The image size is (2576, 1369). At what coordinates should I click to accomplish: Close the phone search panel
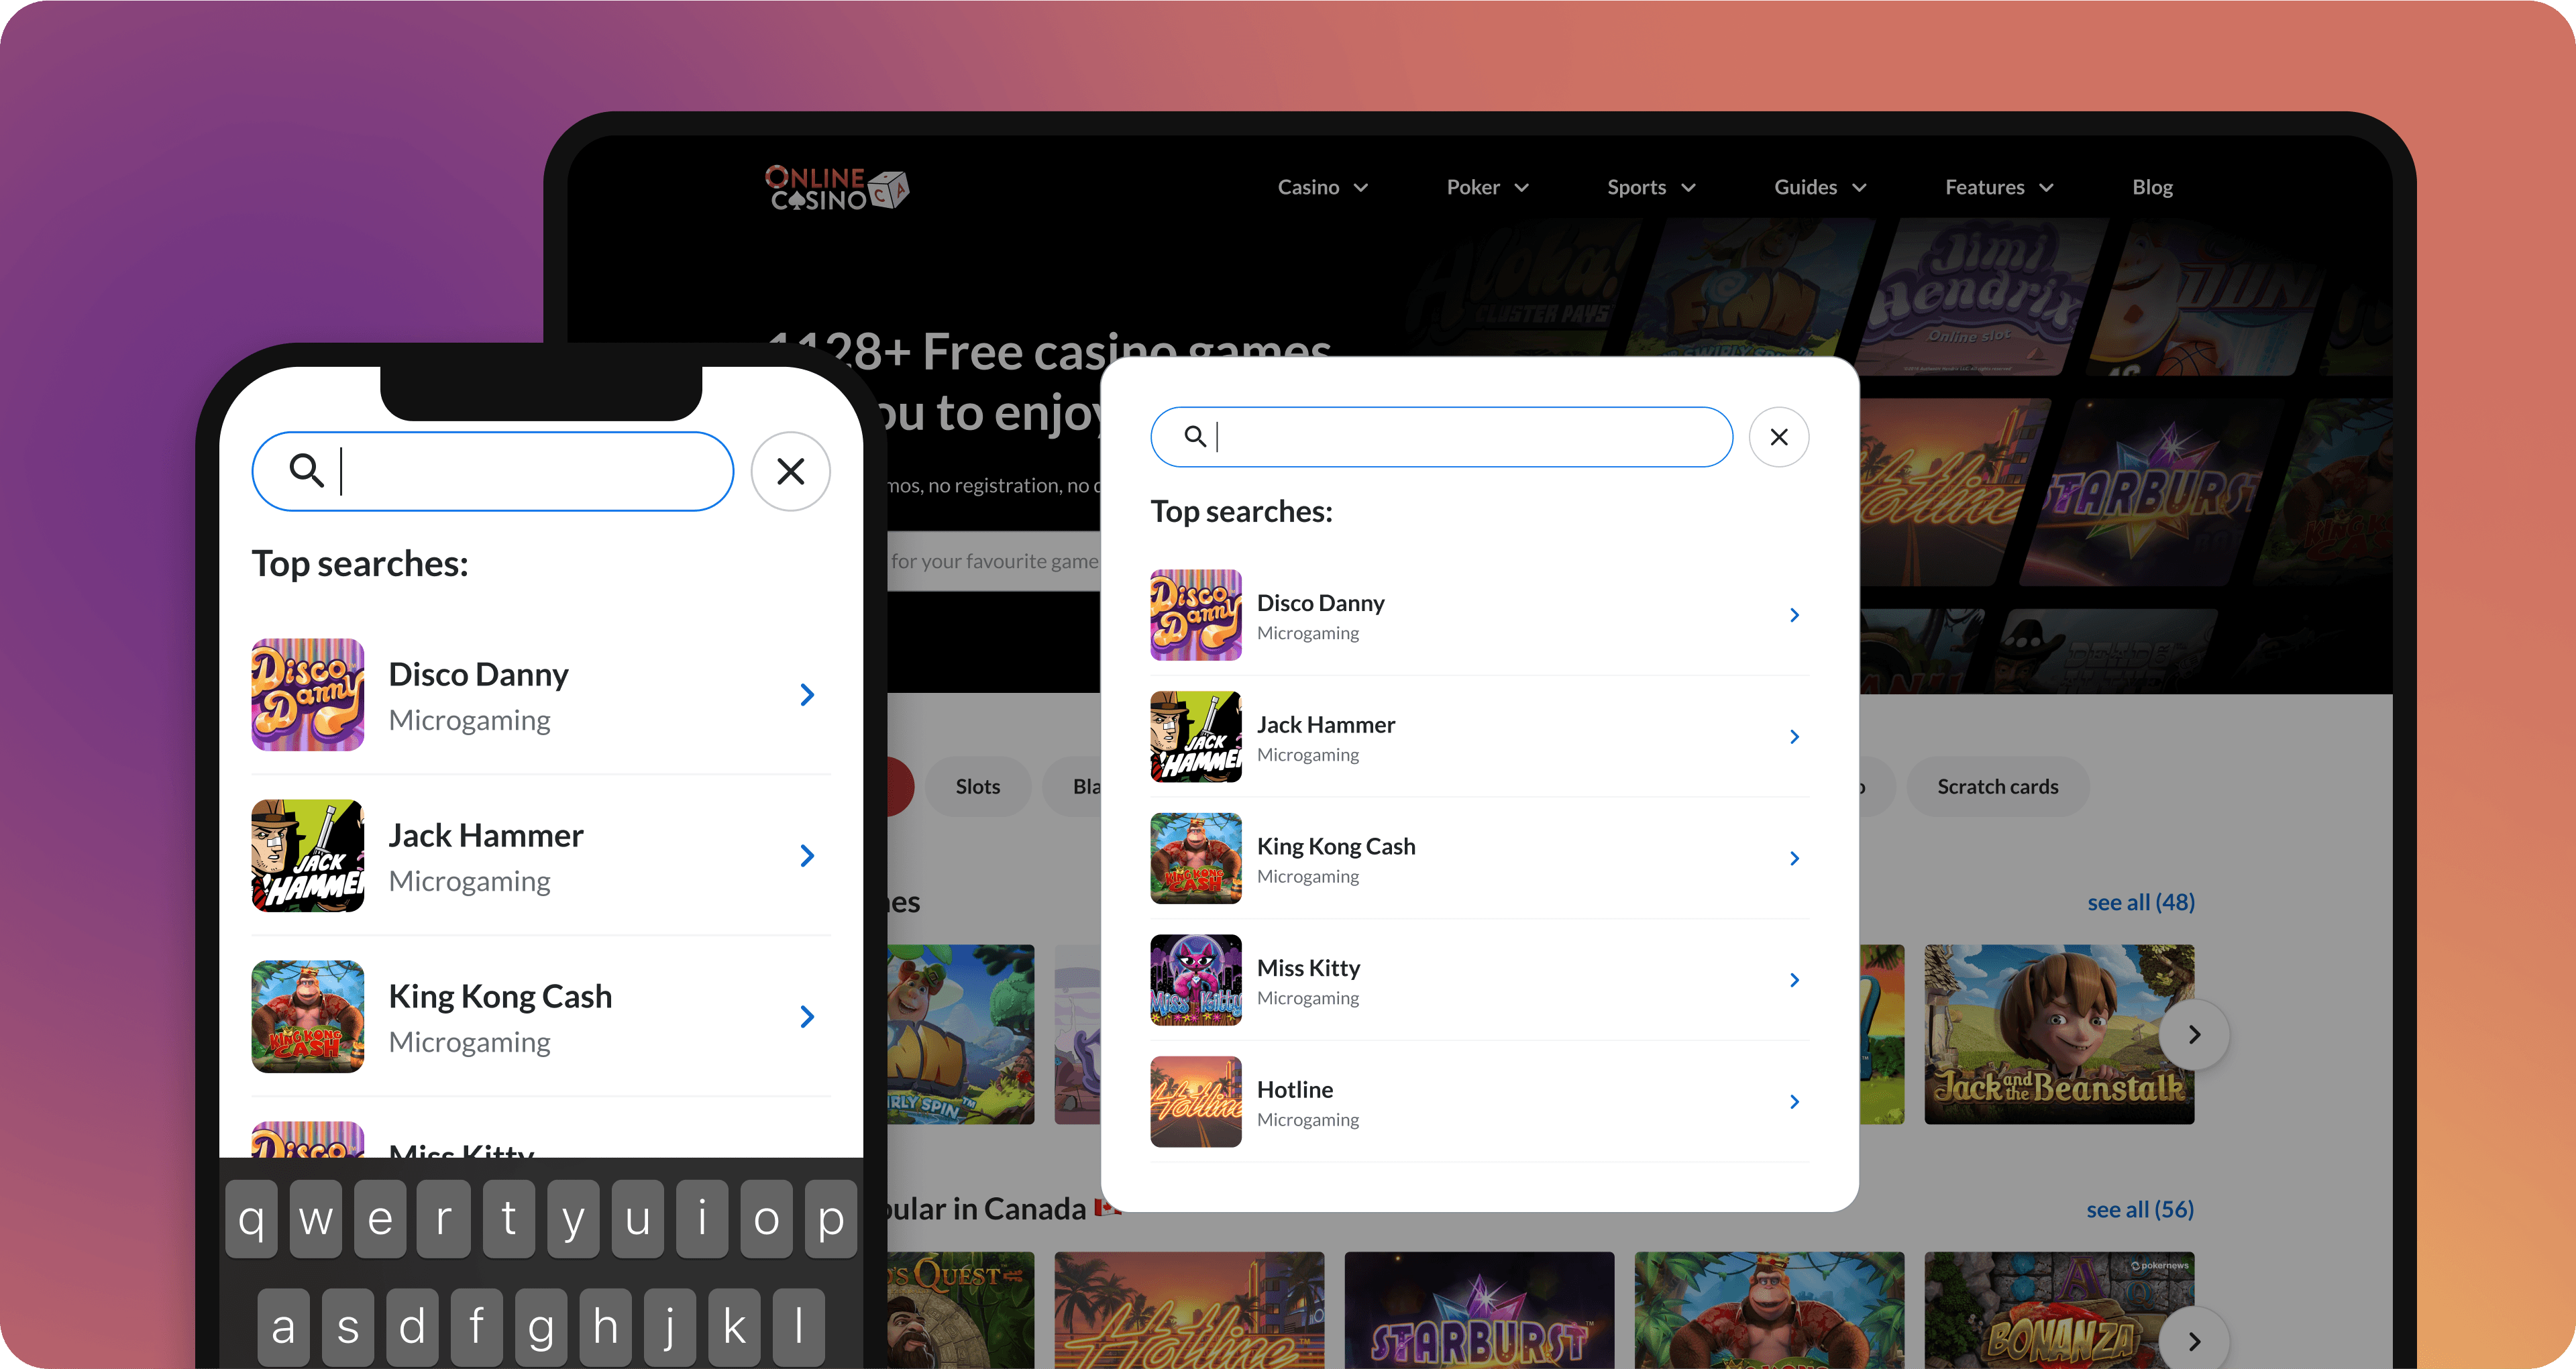click(791, 471)
